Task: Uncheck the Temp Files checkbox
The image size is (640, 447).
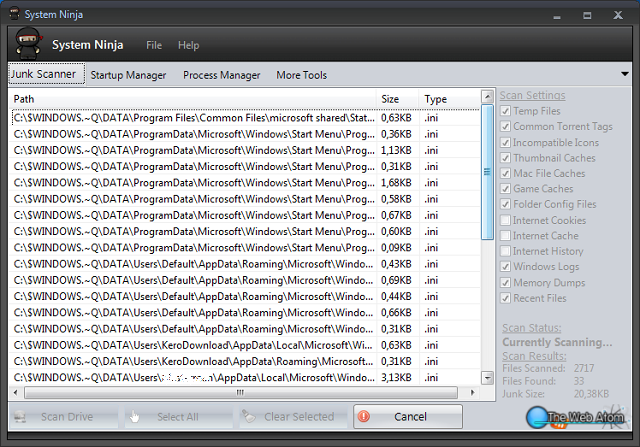Action: (505, 111)
